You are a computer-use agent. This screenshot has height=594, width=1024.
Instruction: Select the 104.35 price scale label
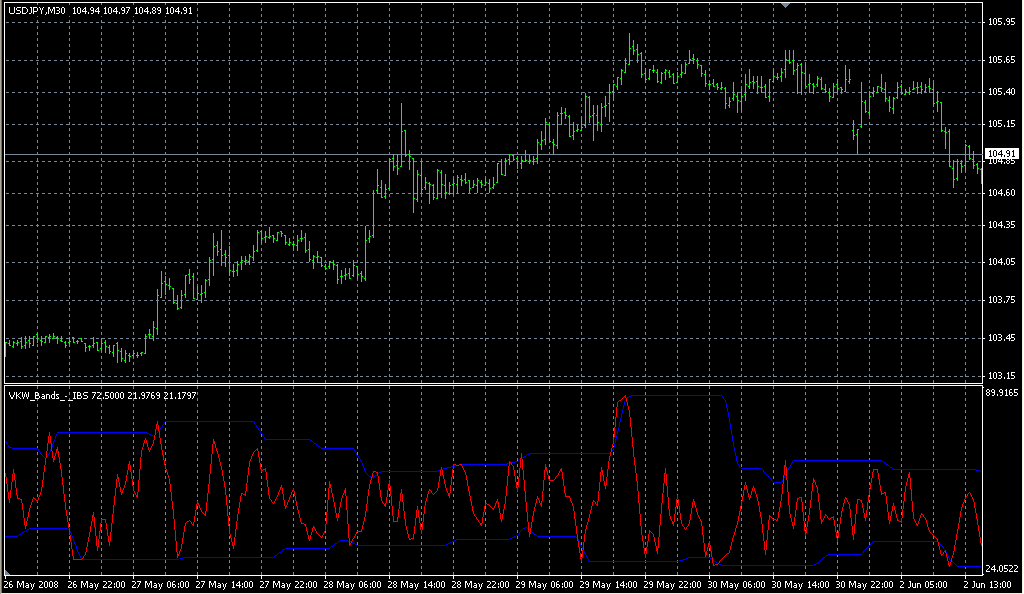(1001, 227)
